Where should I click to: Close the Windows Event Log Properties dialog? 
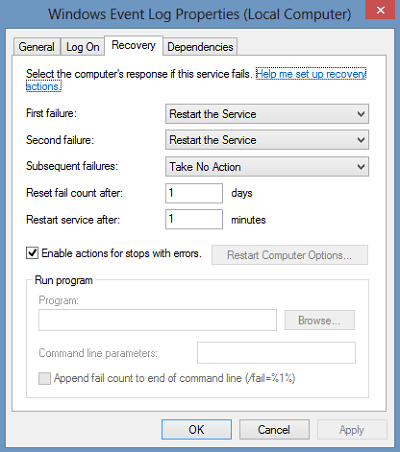(381, 10)
